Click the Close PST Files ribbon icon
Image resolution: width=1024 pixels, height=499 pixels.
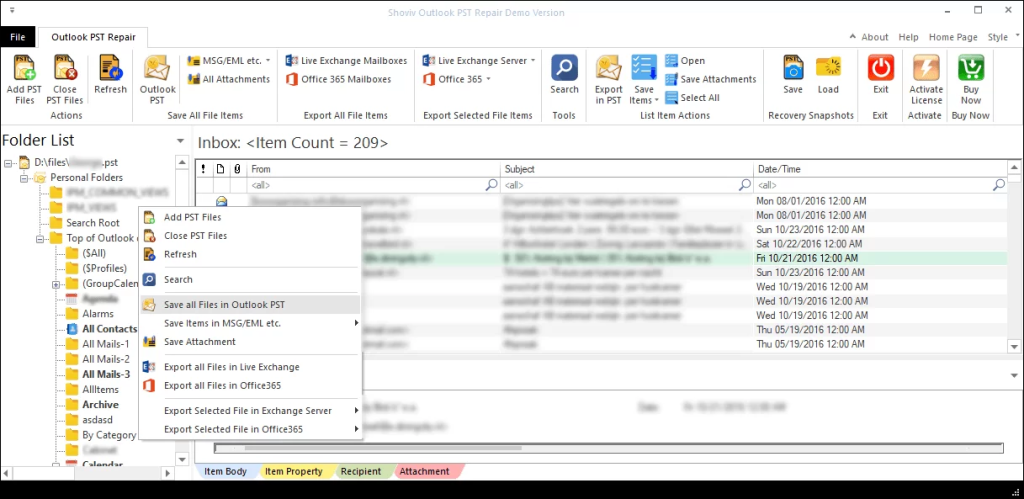65,70
